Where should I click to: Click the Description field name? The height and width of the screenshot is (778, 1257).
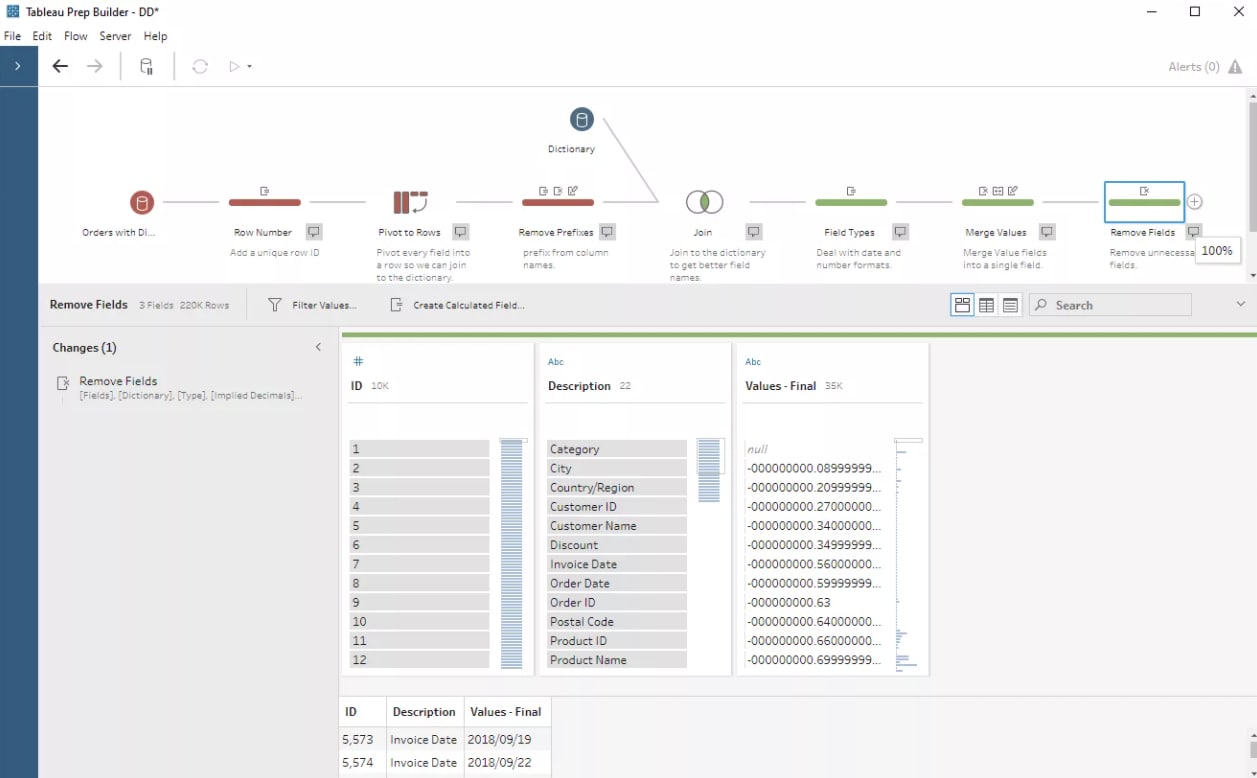[x=579, y=386]
